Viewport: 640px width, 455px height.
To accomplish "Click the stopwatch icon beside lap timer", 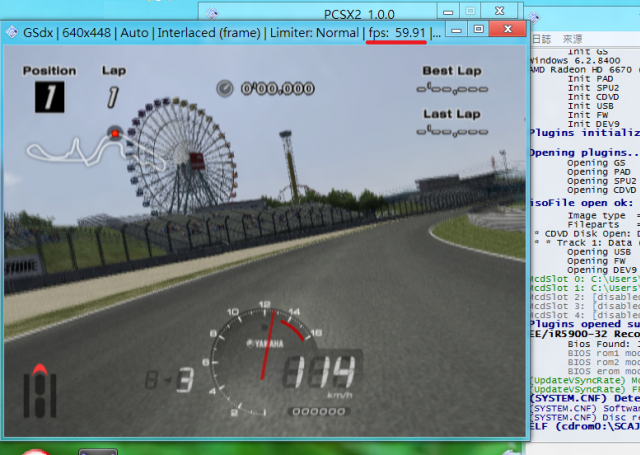I will [x=225, y=88].
